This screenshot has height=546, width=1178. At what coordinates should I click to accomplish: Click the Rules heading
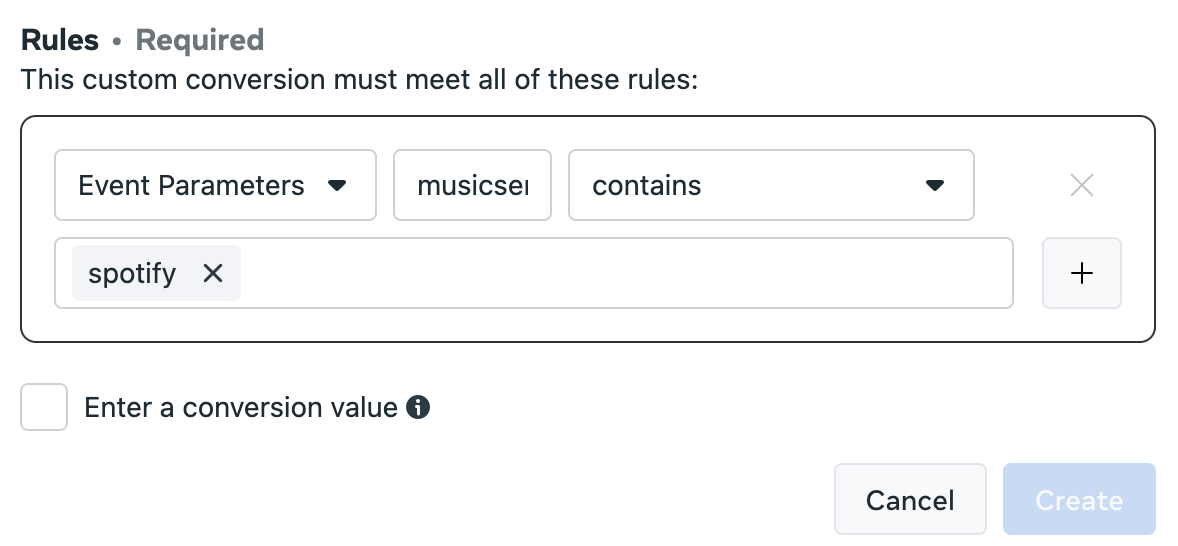tap(59, 40)
